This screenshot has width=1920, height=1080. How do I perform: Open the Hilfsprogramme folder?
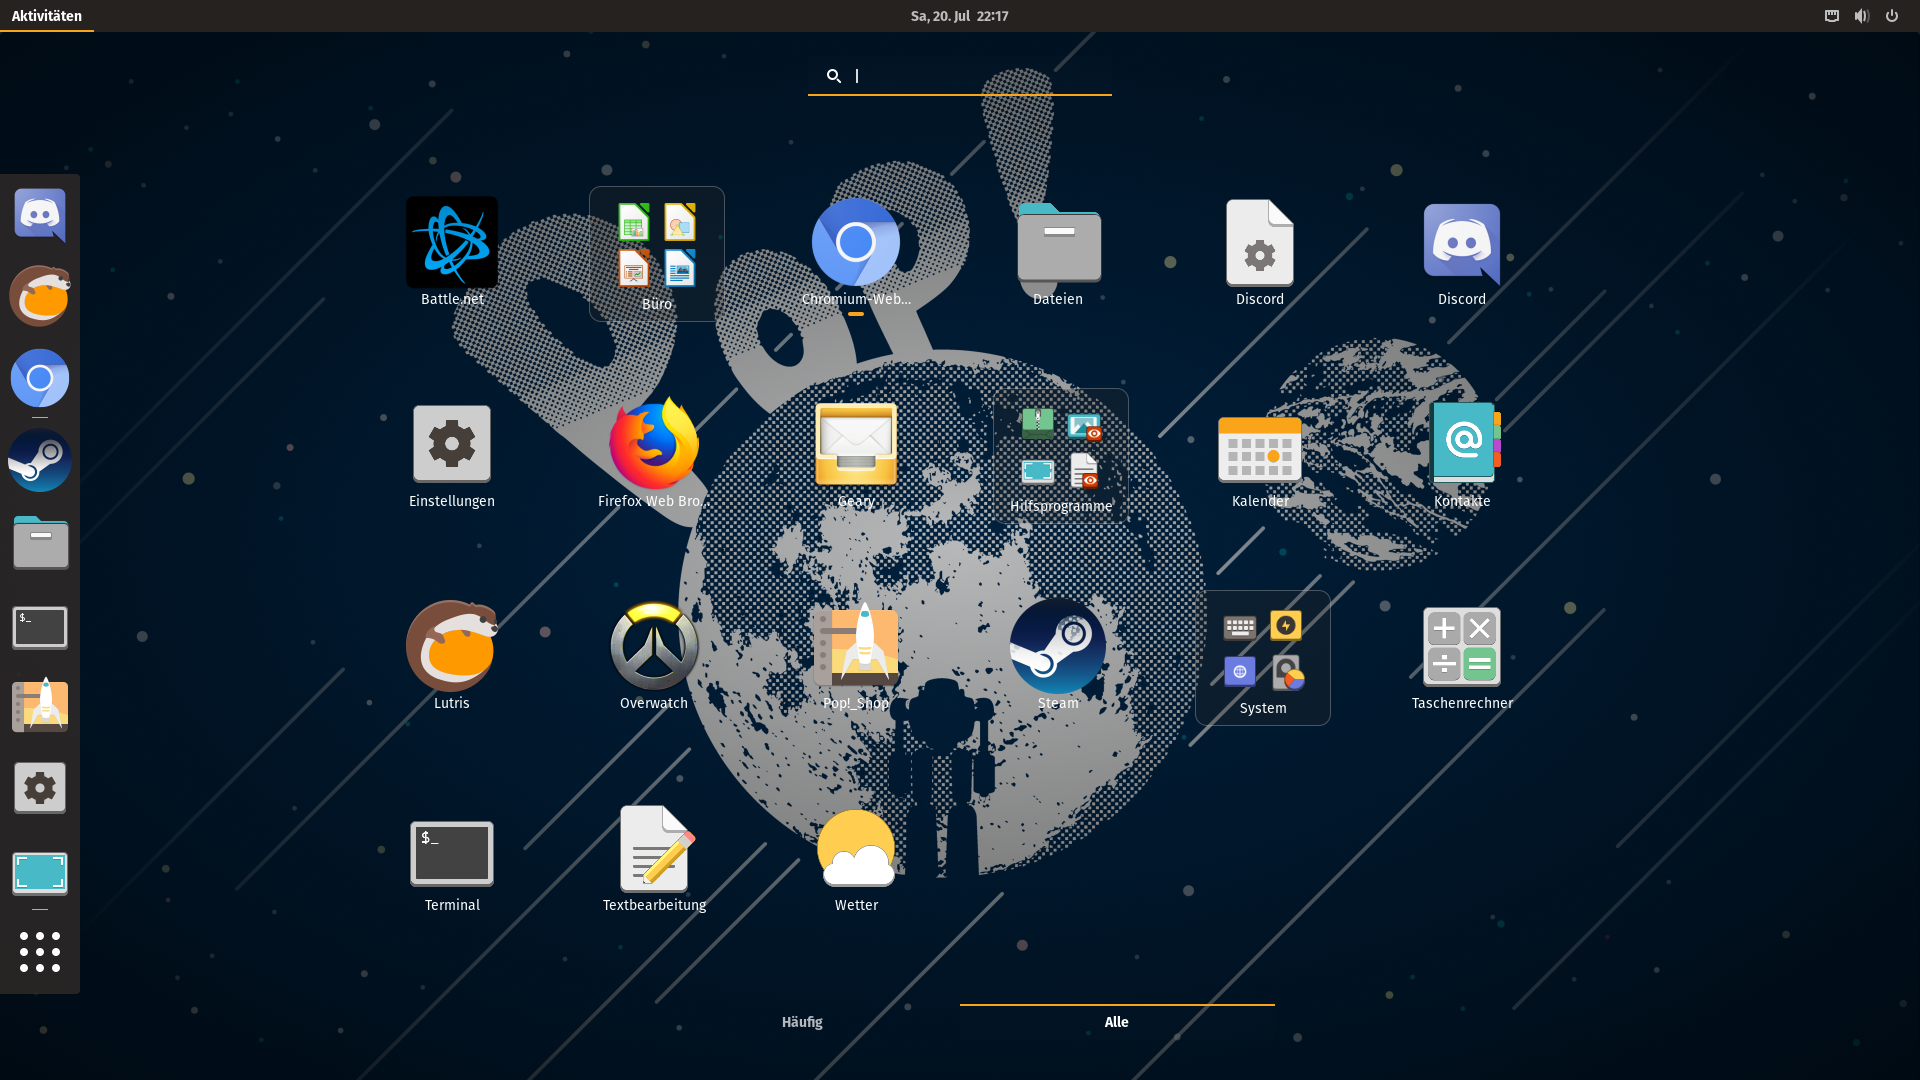(x=1061, y=457)
